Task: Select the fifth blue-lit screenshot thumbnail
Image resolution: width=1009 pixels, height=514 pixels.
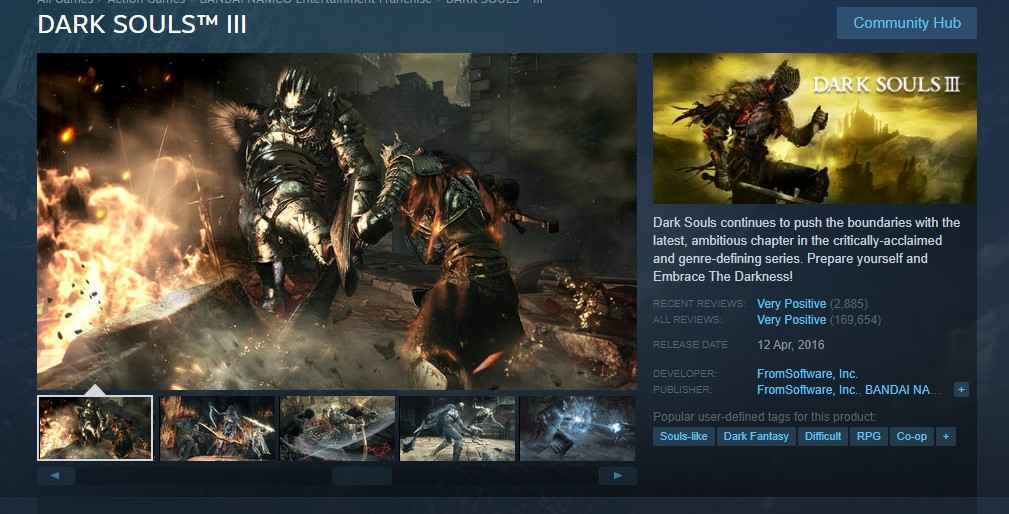Action: tap(577, 428)
